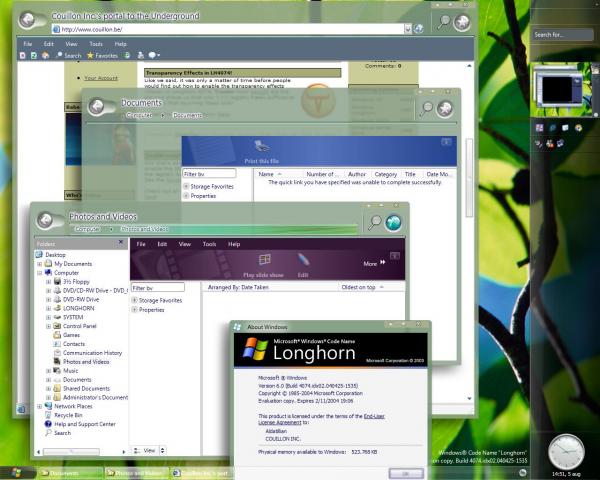600x480 pixels.
Task: Open File menu in Photos and Videos
Action: click(x=141, y=244)
